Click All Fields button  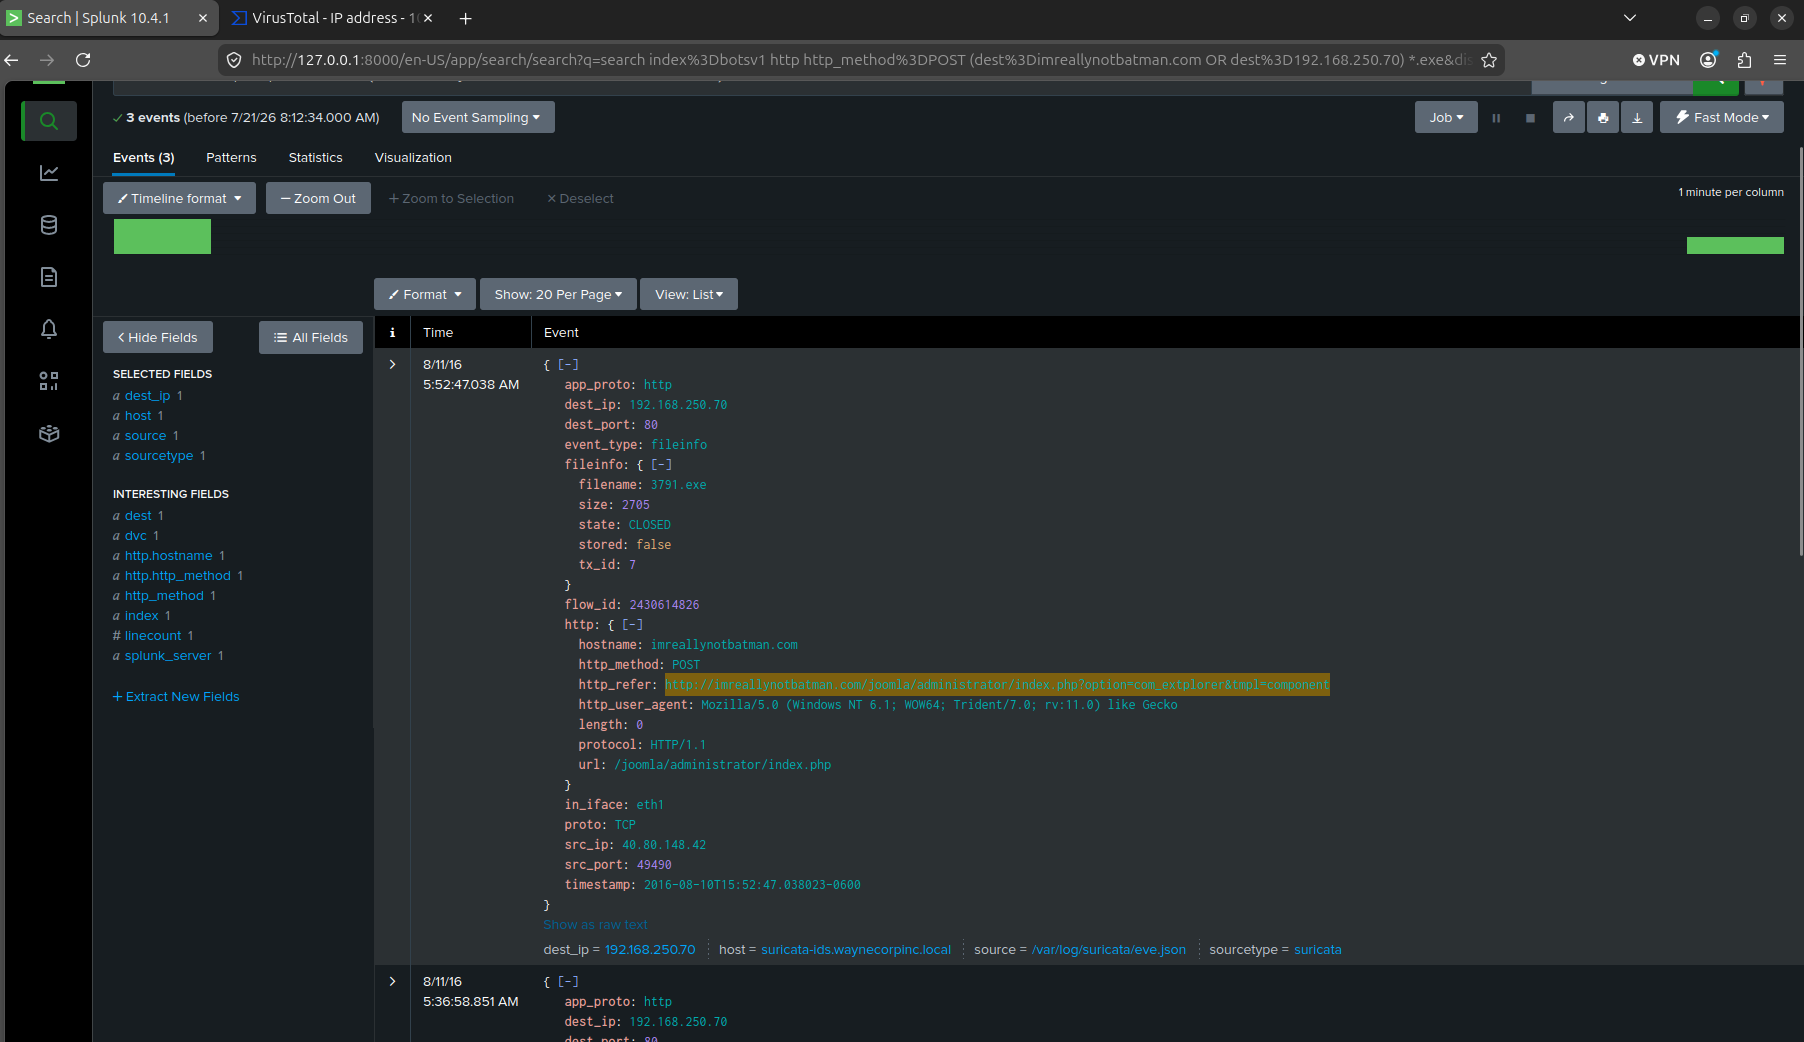click(311, 337)
